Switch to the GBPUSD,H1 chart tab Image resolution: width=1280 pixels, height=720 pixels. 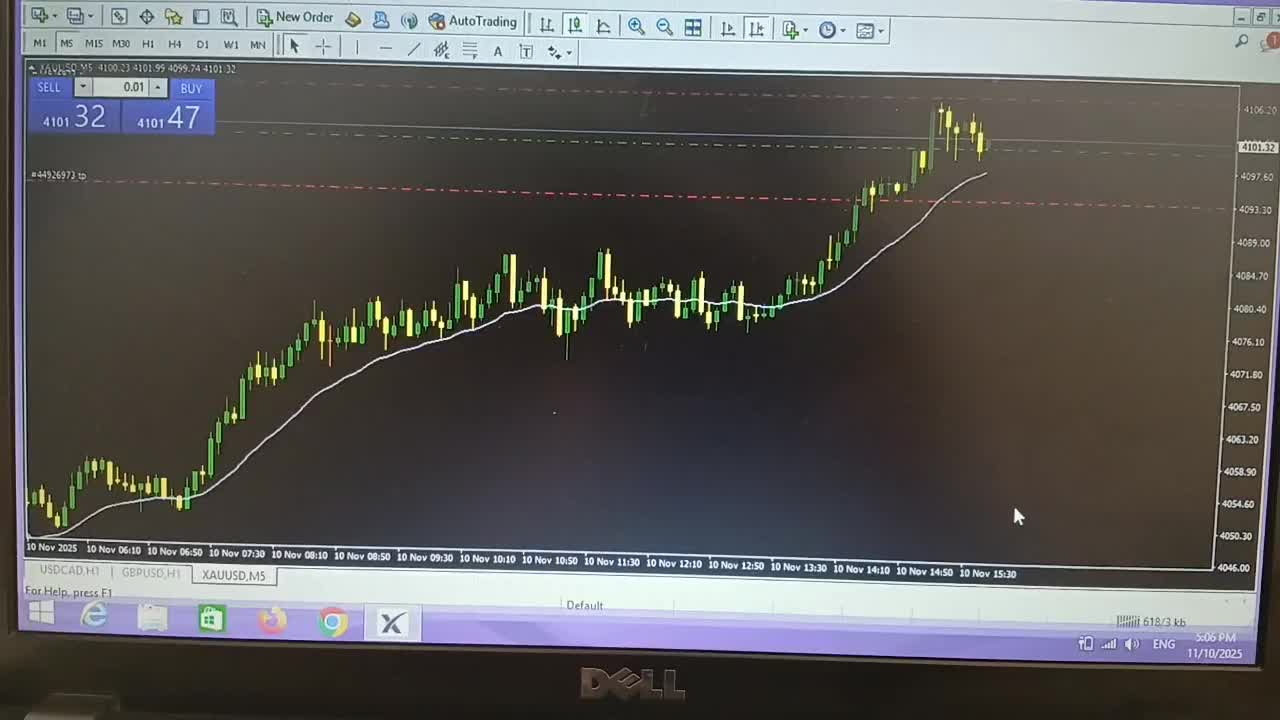(151, 573)
